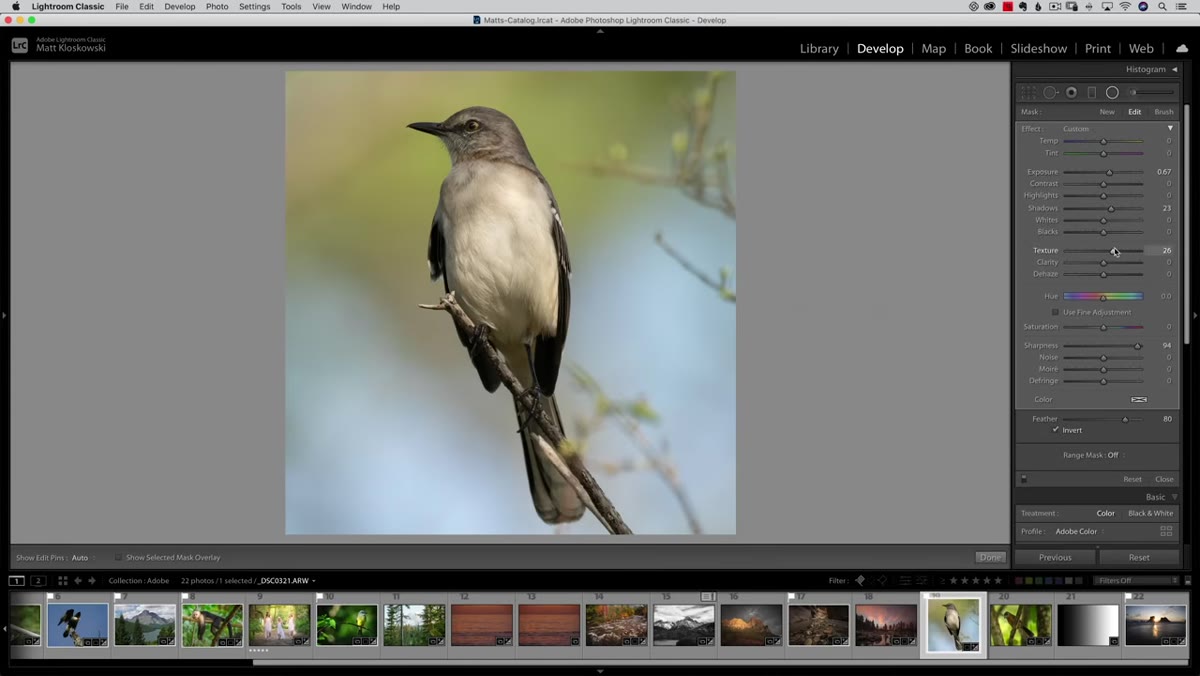This screenshot has height=676, width=1200.
Task: Open the Effect Custom preset dropdown
Action: [1076, 129]
